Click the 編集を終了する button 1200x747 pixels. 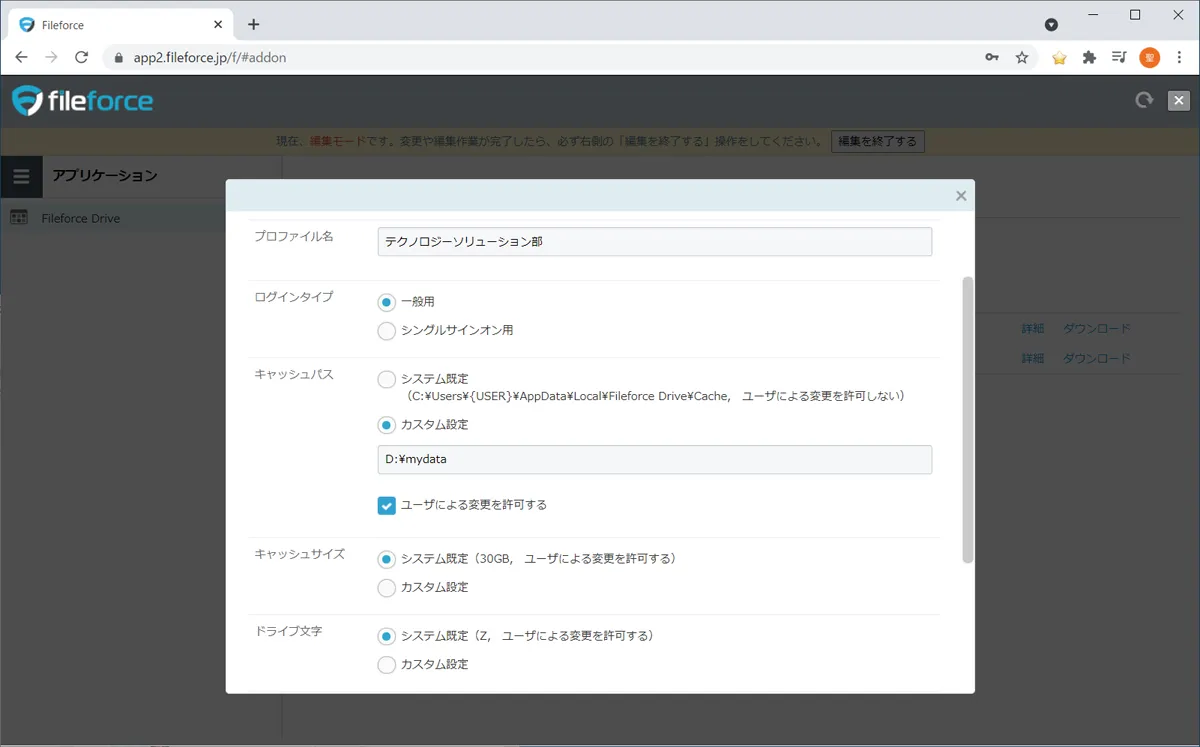pyautogui.click(x=877, y=142)
